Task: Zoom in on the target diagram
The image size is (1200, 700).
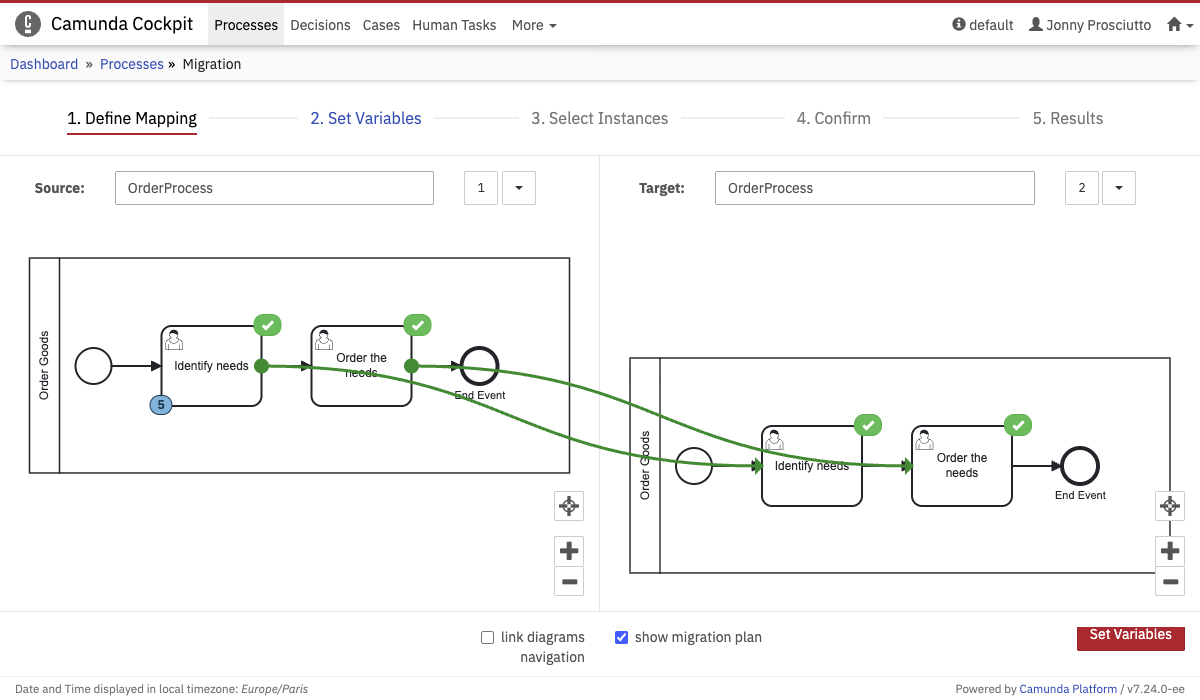Action: click(1169, 551)
